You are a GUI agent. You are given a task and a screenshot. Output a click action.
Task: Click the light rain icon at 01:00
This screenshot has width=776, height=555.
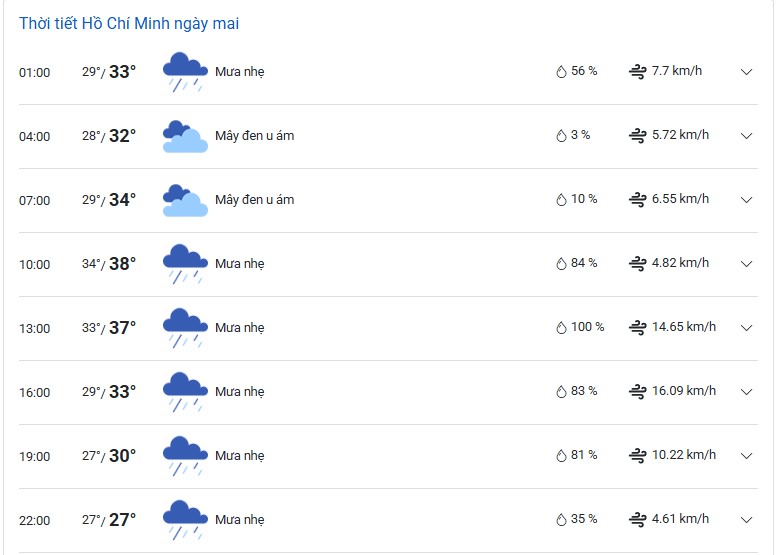185,72
